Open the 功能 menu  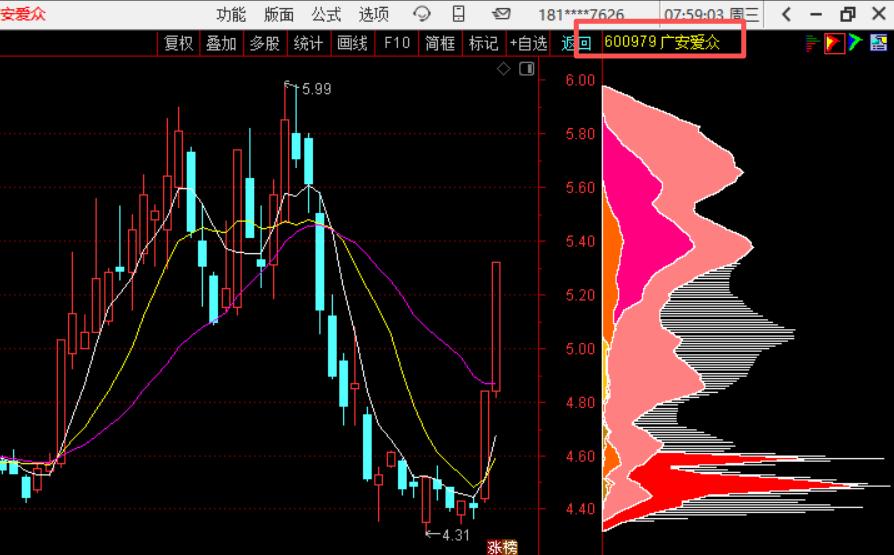coord(231,14)
